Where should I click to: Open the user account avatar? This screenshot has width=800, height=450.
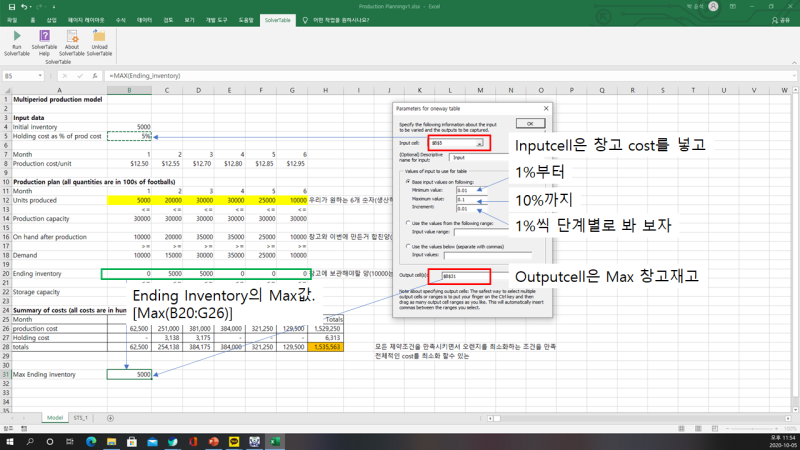713,6
